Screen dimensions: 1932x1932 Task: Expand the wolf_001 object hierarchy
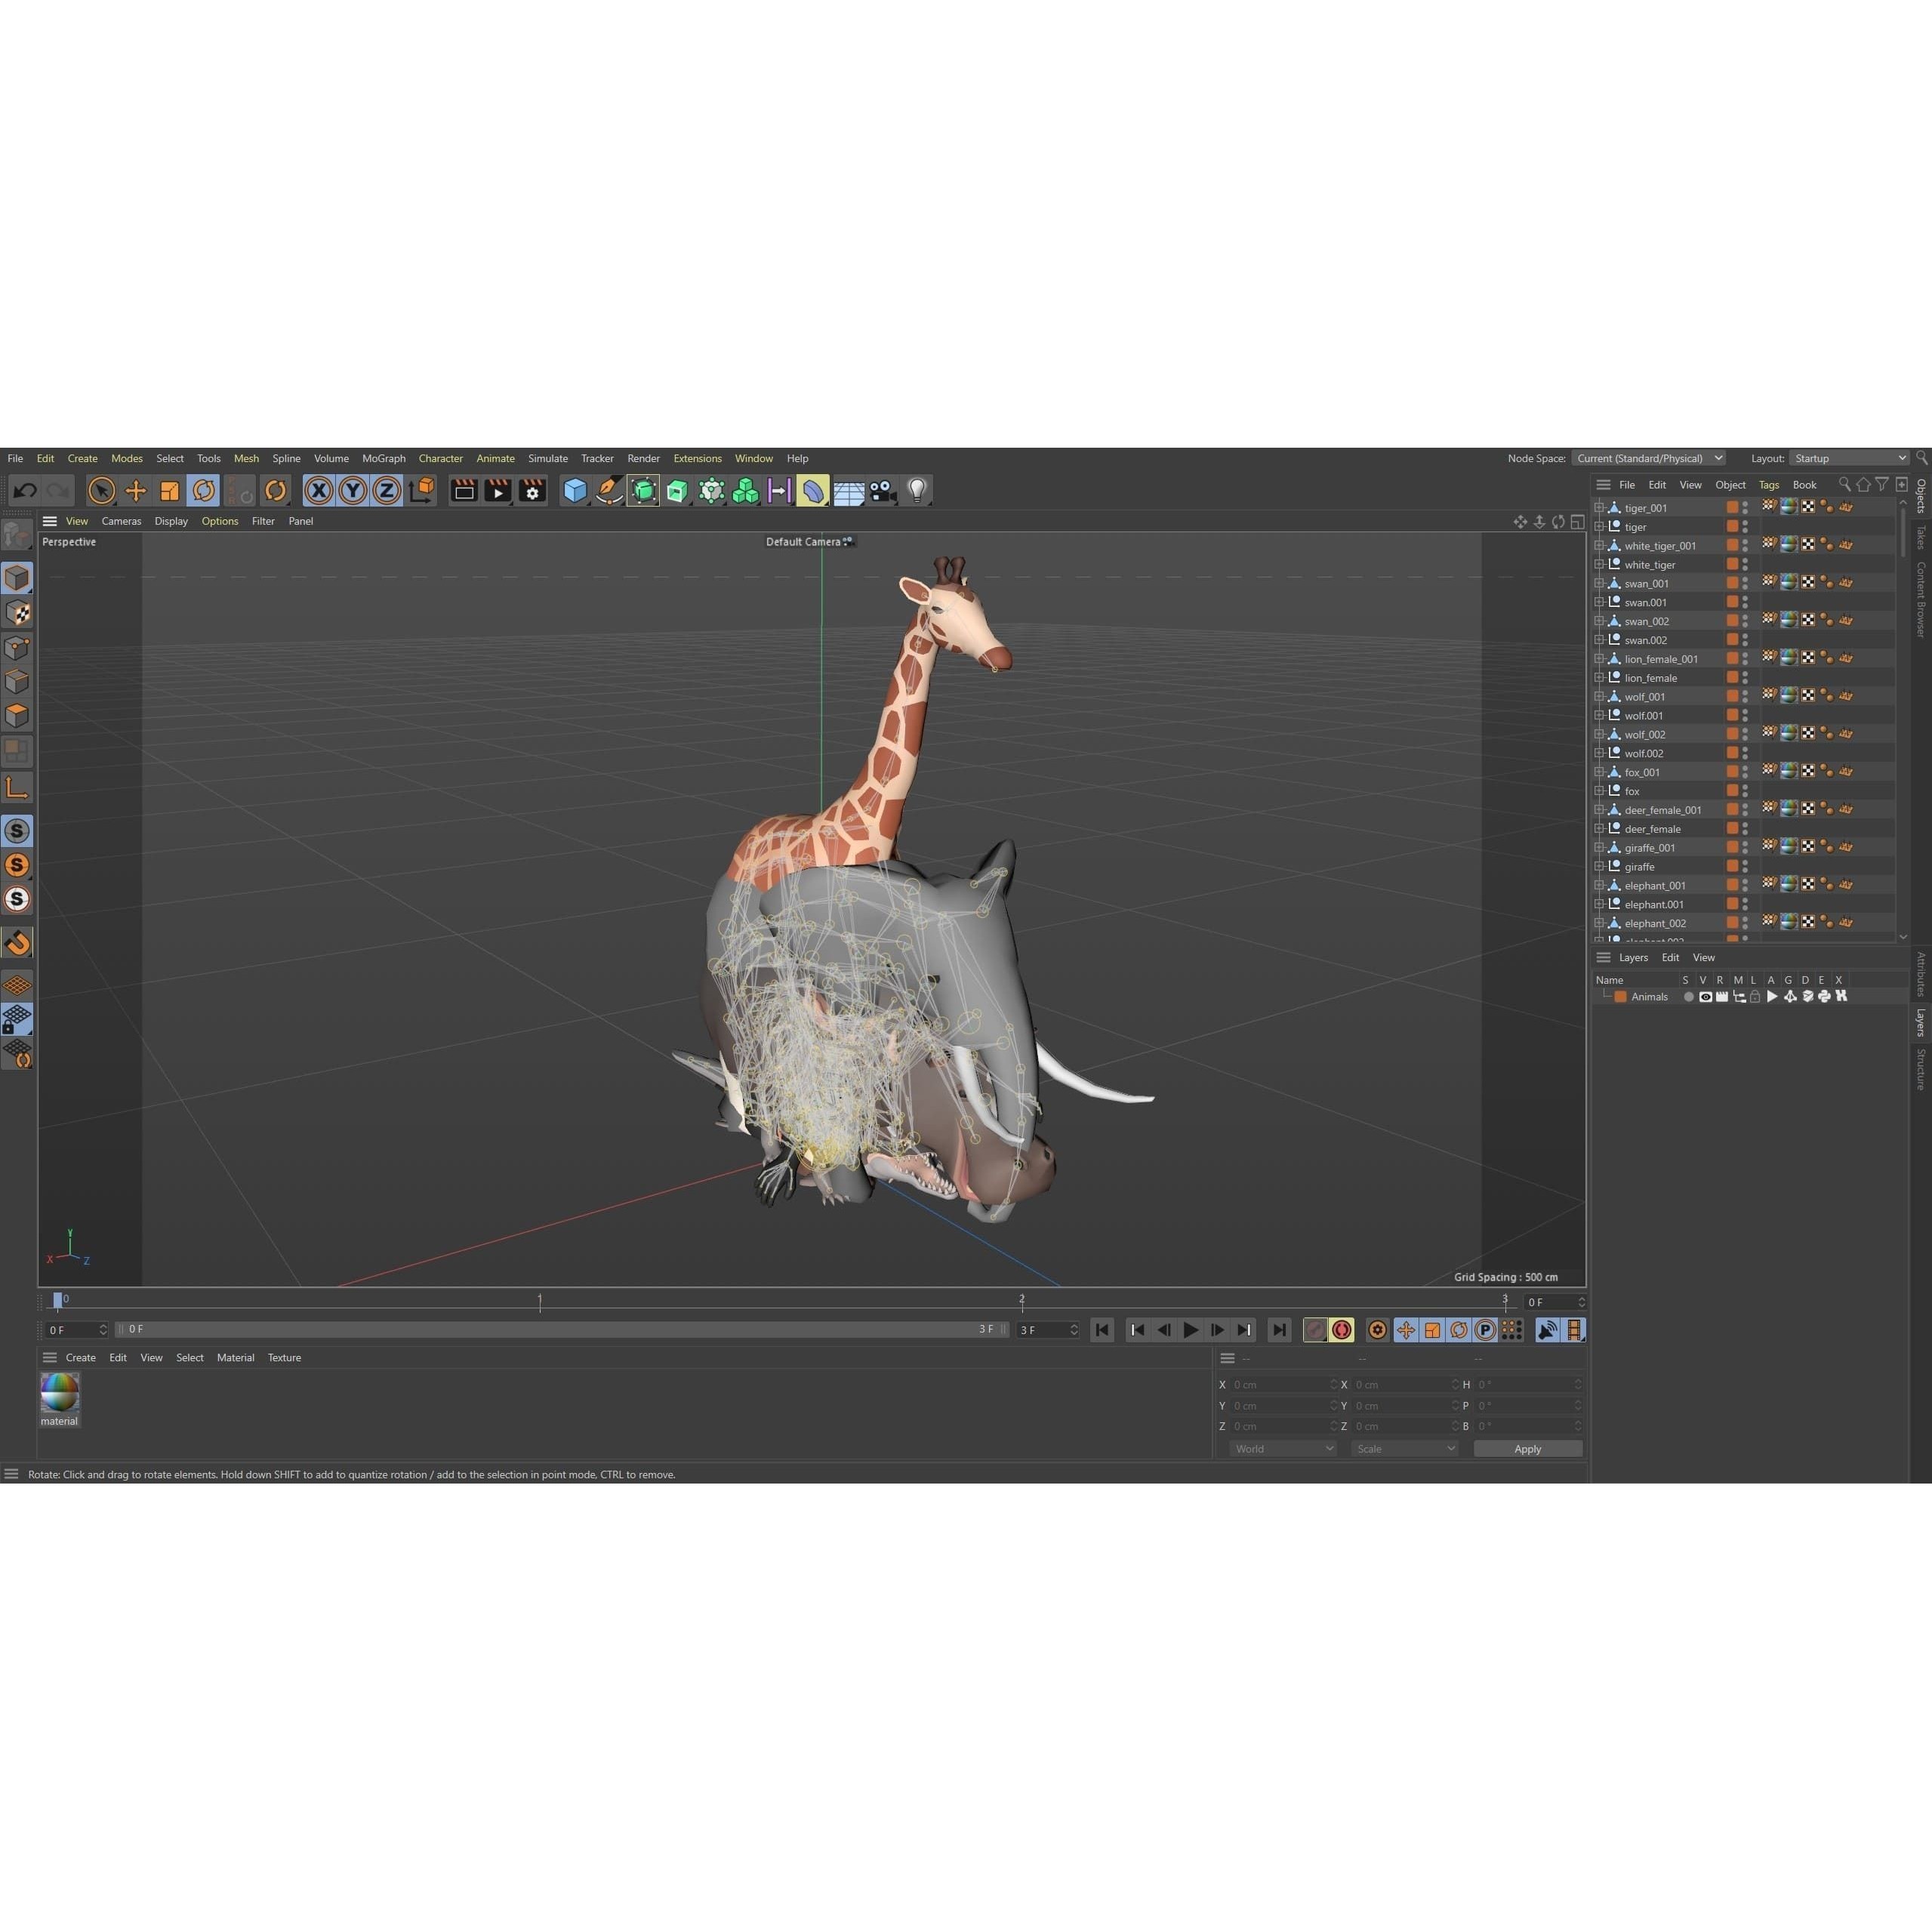(1598, 696)
